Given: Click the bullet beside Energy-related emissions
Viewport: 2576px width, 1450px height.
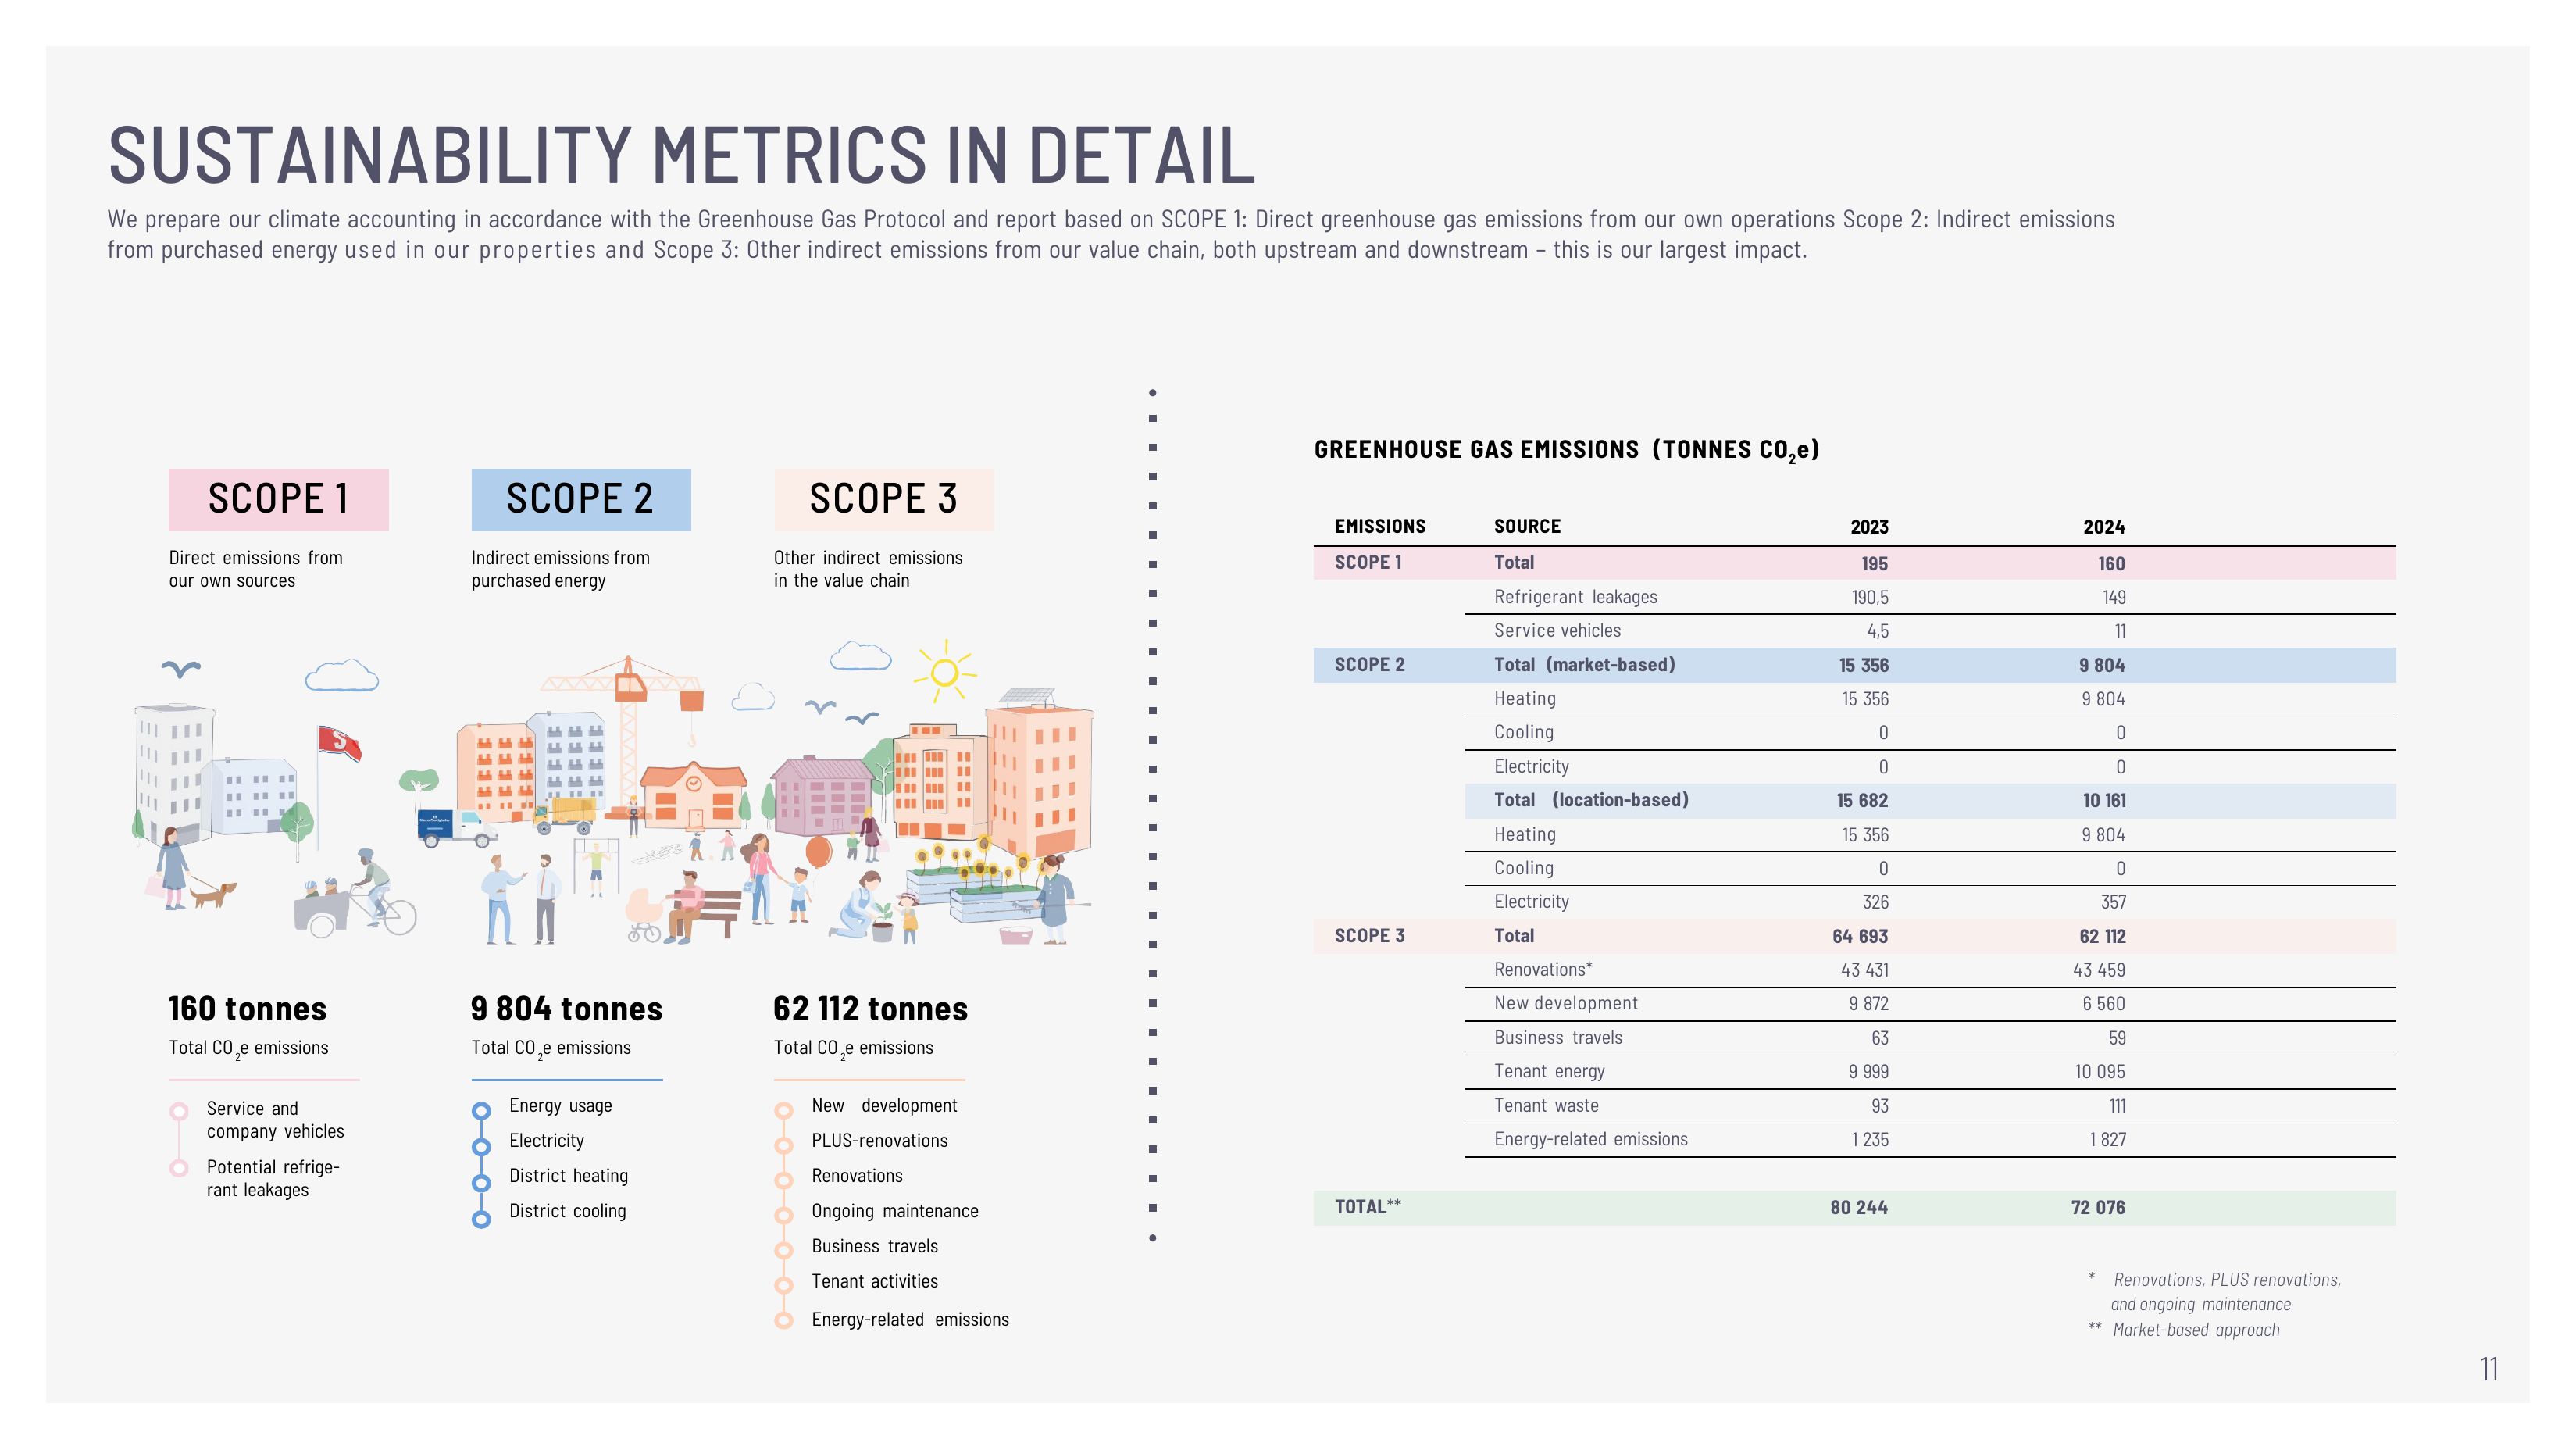Looking at the screenshot, I should (784, 1320).
